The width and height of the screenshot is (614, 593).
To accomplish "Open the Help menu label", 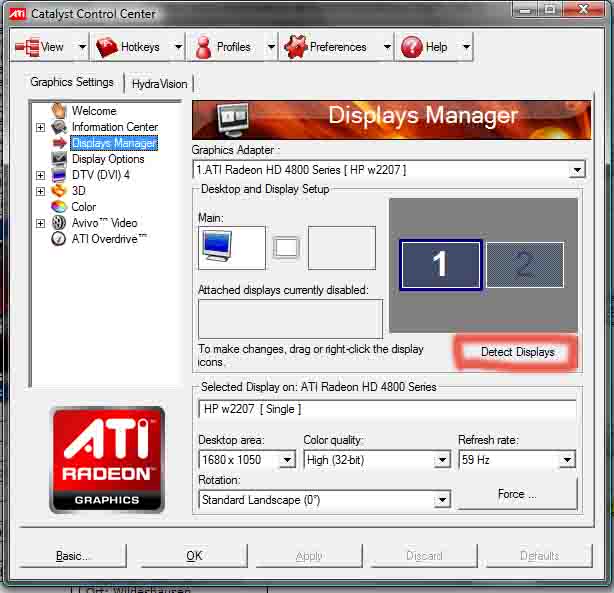I will [436, 47].
